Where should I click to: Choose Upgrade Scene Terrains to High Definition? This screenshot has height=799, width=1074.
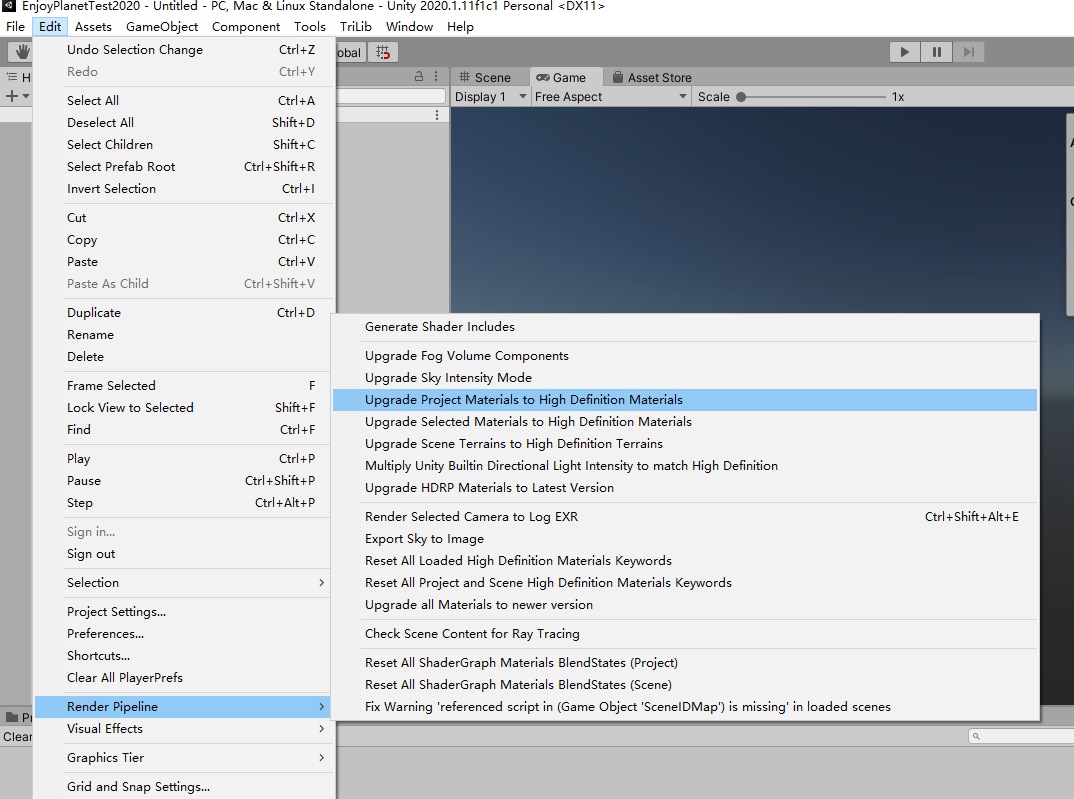(685, 444)
